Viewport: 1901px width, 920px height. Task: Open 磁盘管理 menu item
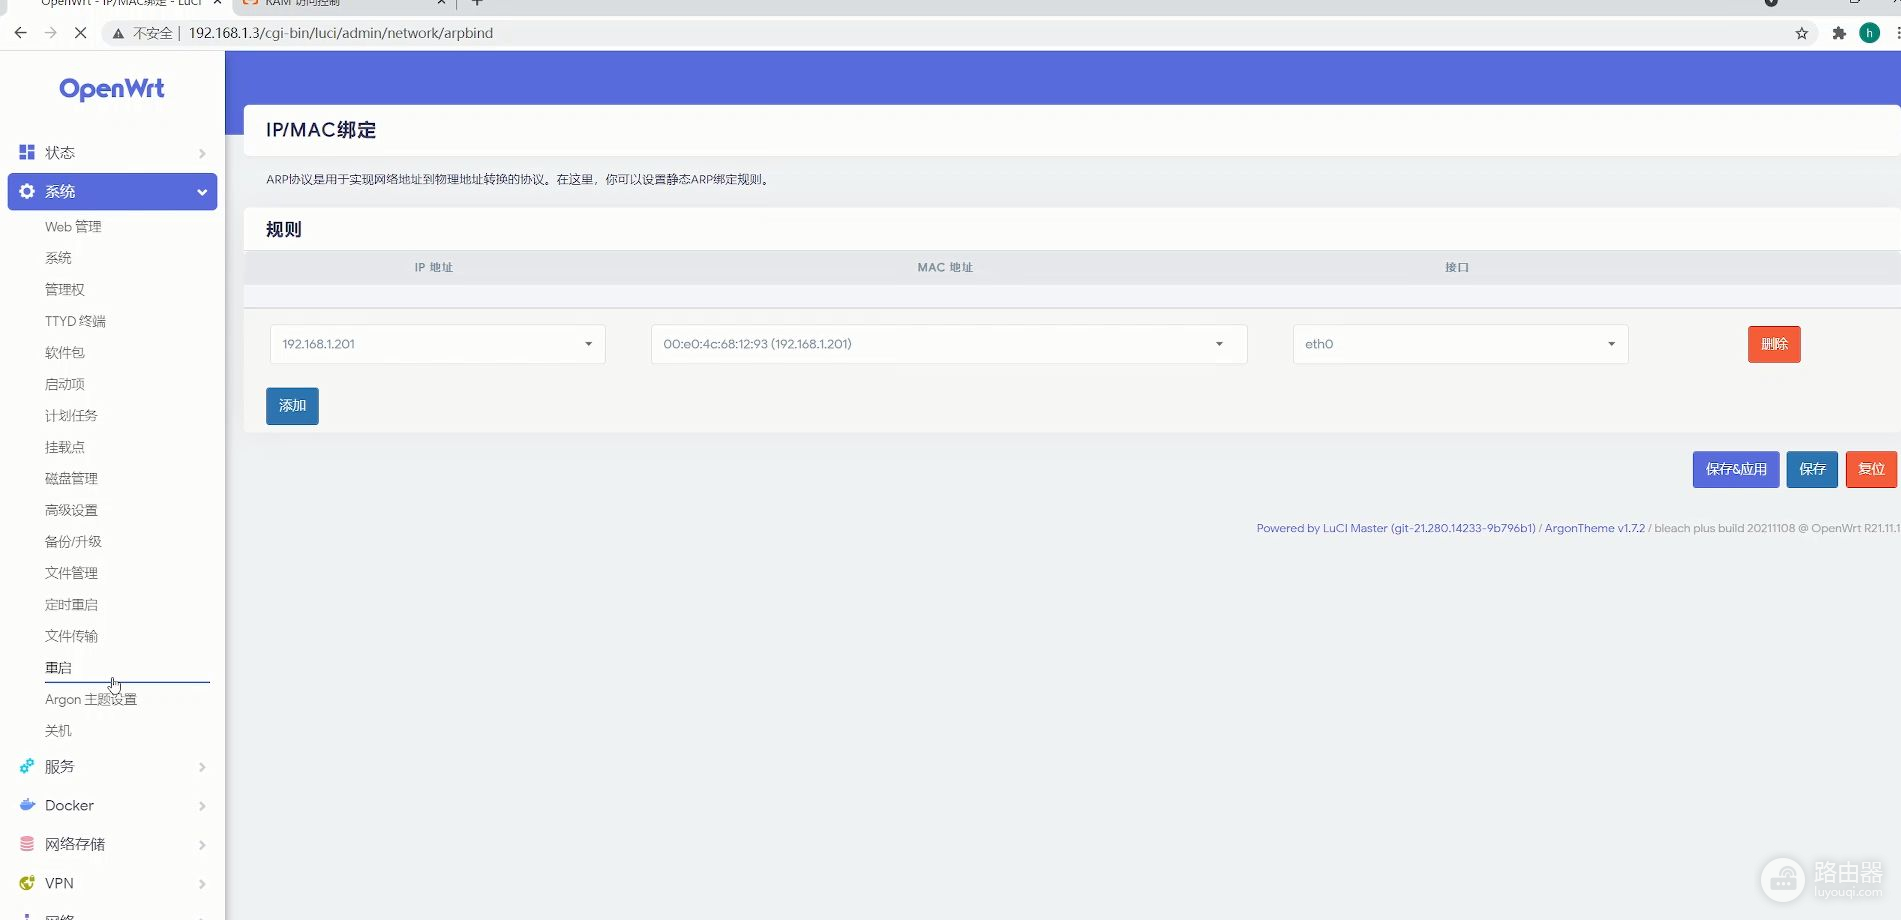[x=71, y=479]
